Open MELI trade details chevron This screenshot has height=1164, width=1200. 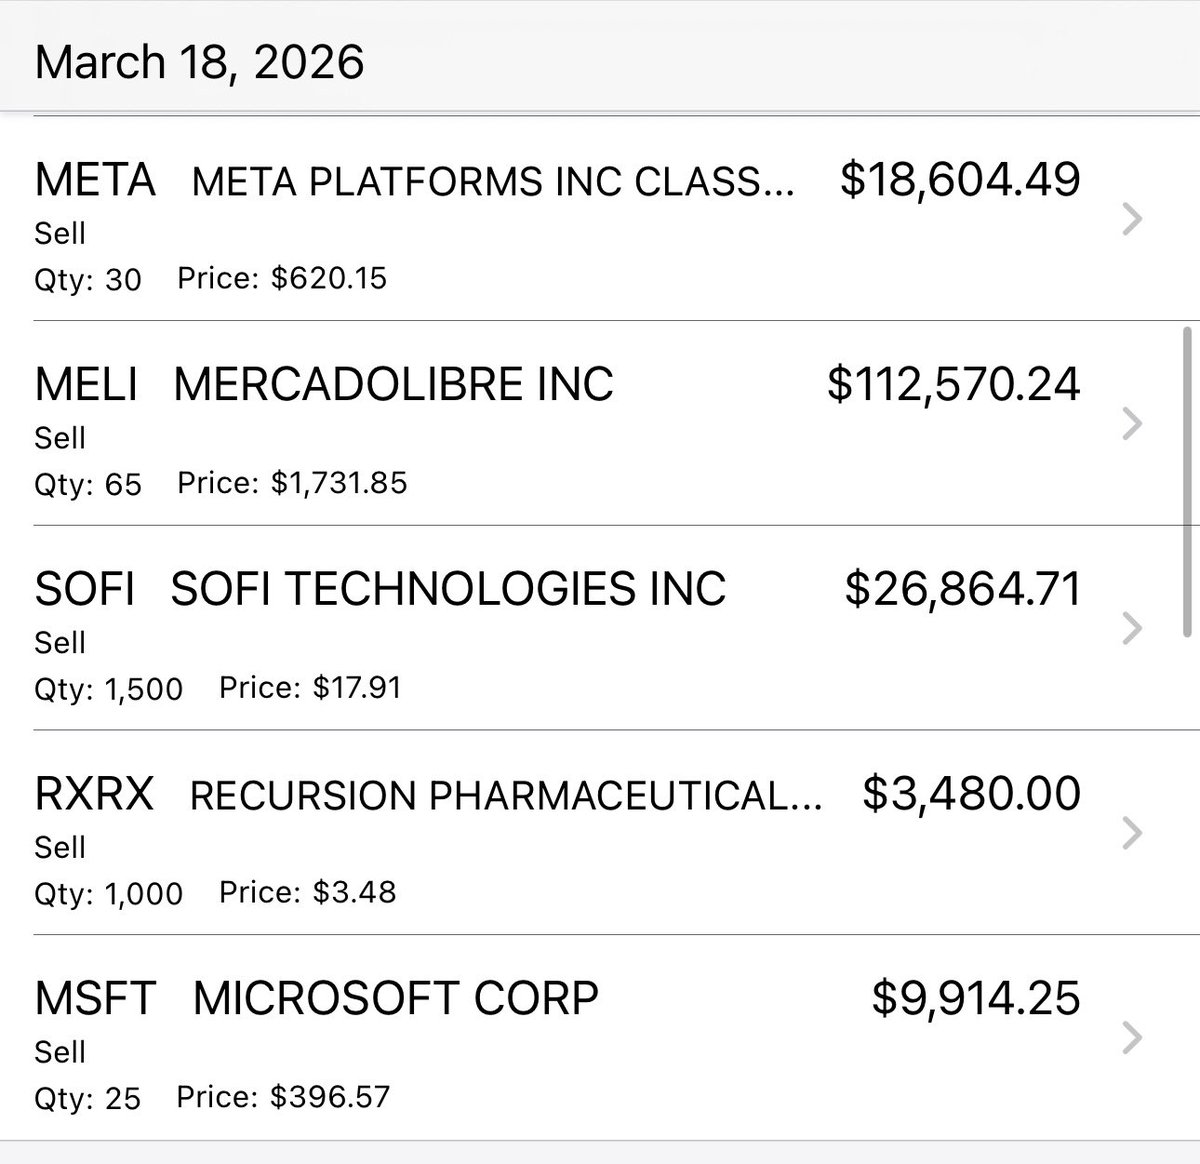1132,424
